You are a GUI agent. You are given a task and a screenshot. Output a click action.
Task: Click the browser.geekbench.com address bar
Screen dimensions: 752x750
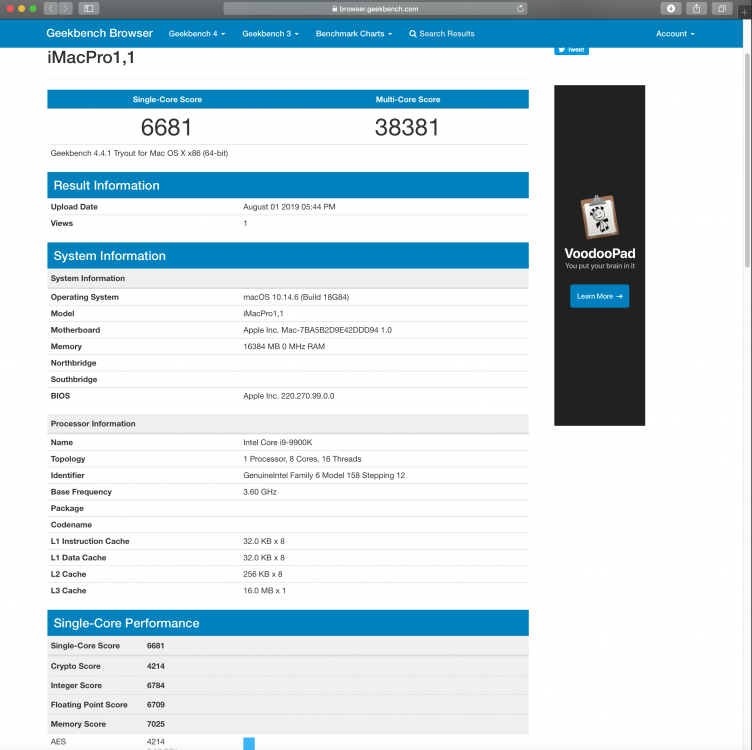pyautogui.click(x=375, y=9)
